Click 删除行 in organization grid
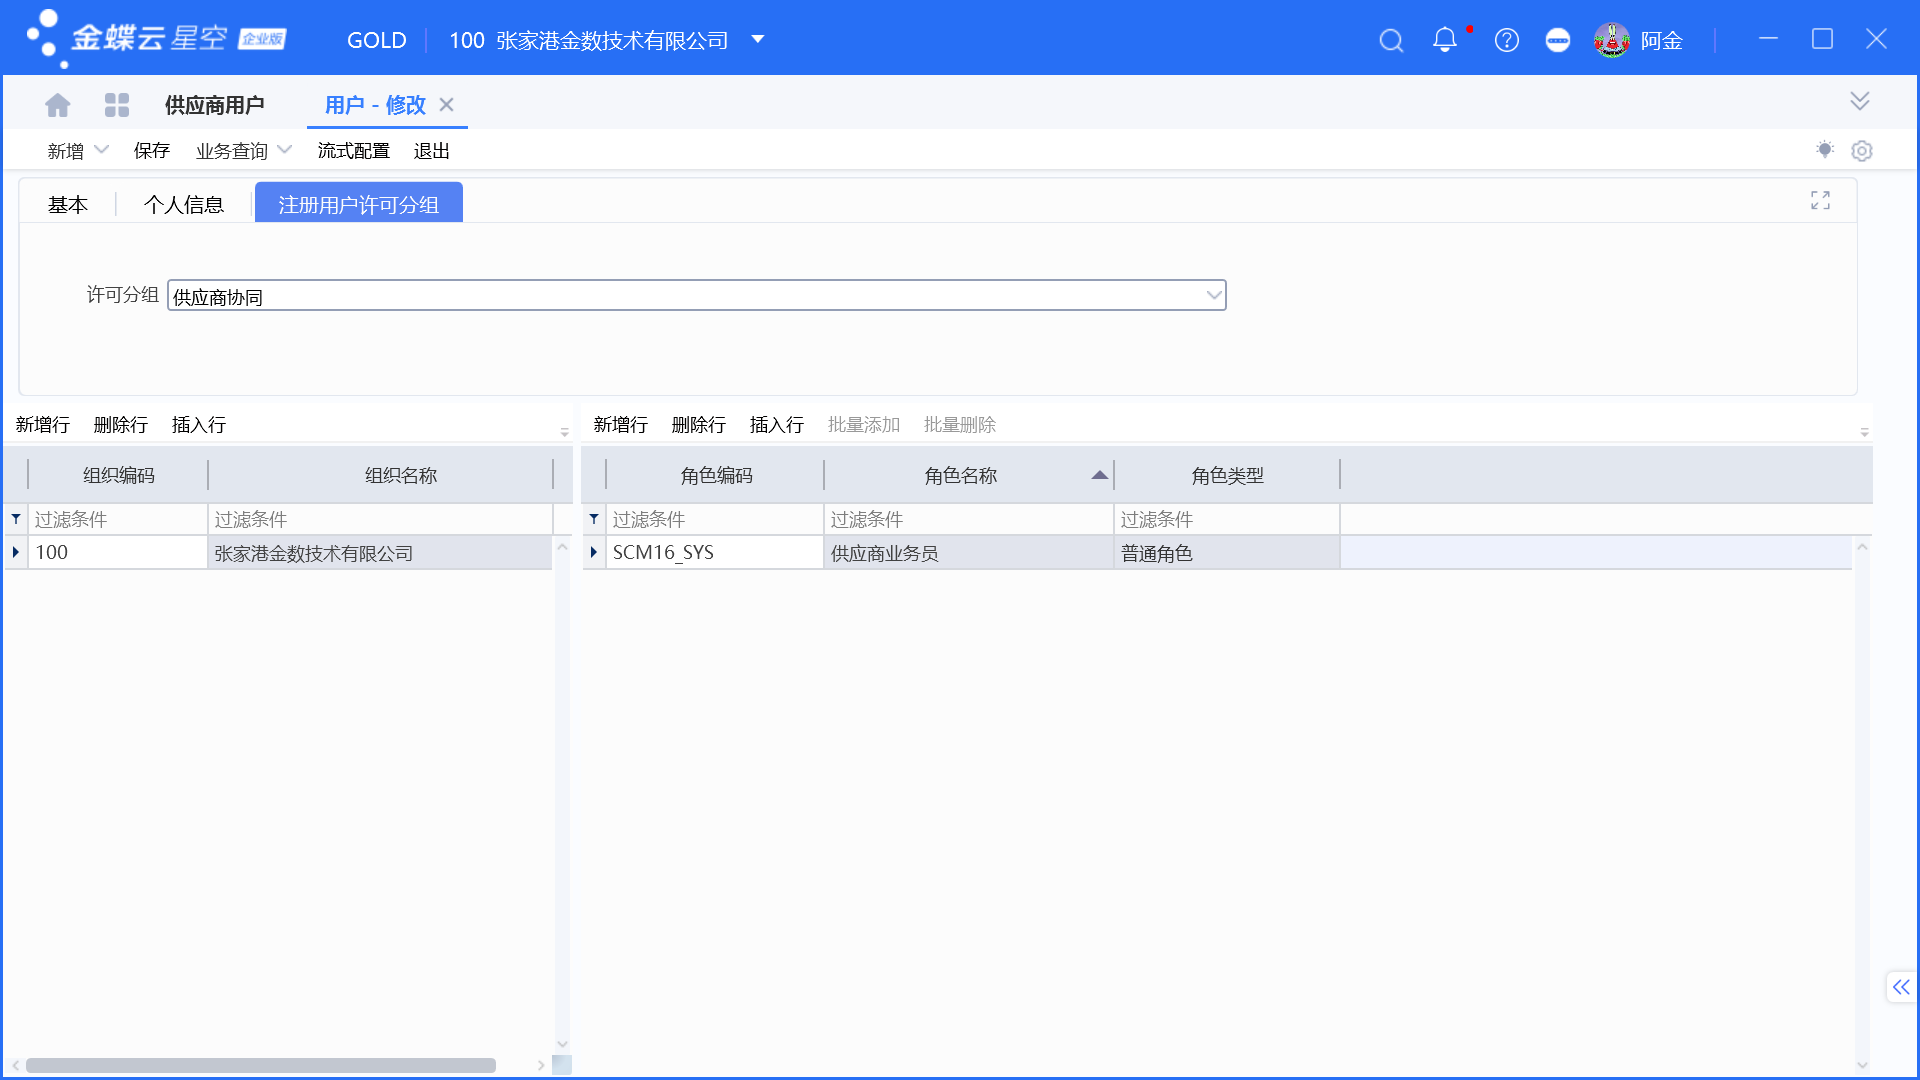This screenshot has width=1920, height=1080. pyautogui.click(x=121, y=425)
